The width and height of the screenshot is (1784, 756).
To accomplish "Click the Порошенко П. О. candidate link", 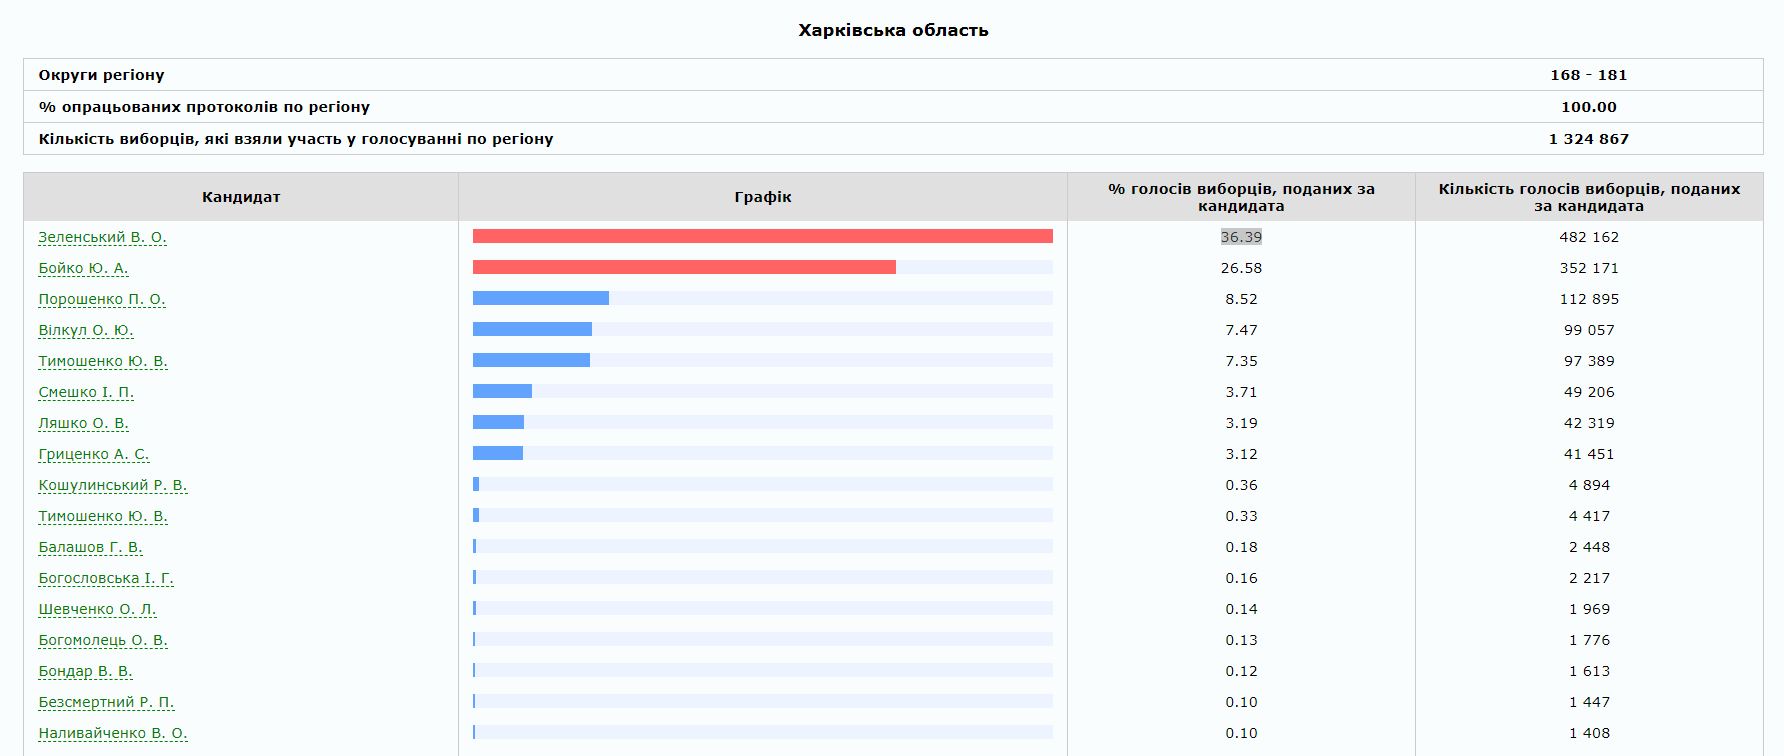I will [102, 299].
